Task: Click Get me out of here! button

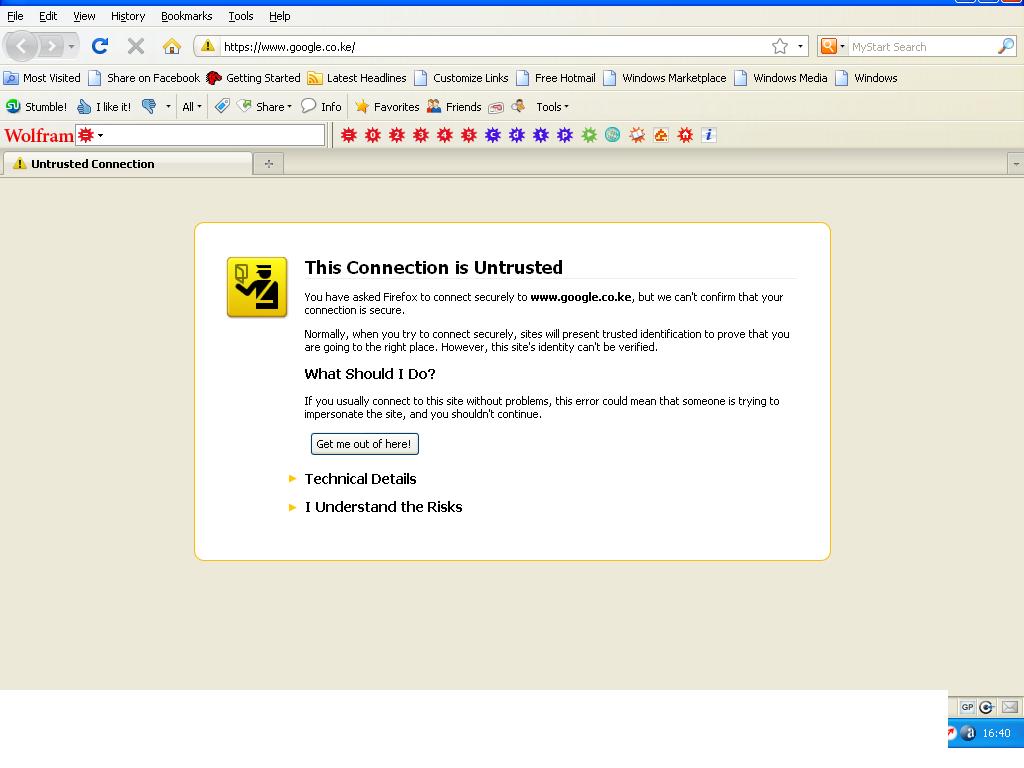Action: 364,444
